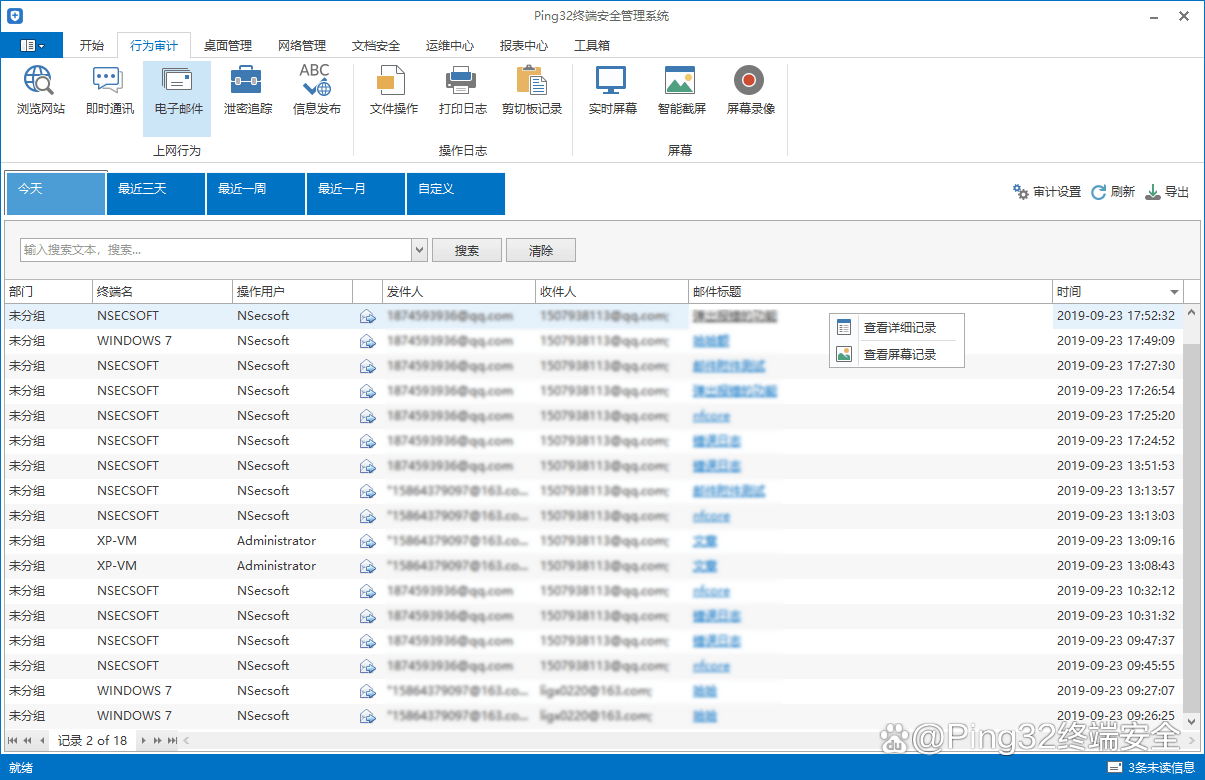Image resolution: width=1205 pixels, height=780 pixels.
Task: Click the mail icon in 17:52:32 row
Action: pos(367,316)
